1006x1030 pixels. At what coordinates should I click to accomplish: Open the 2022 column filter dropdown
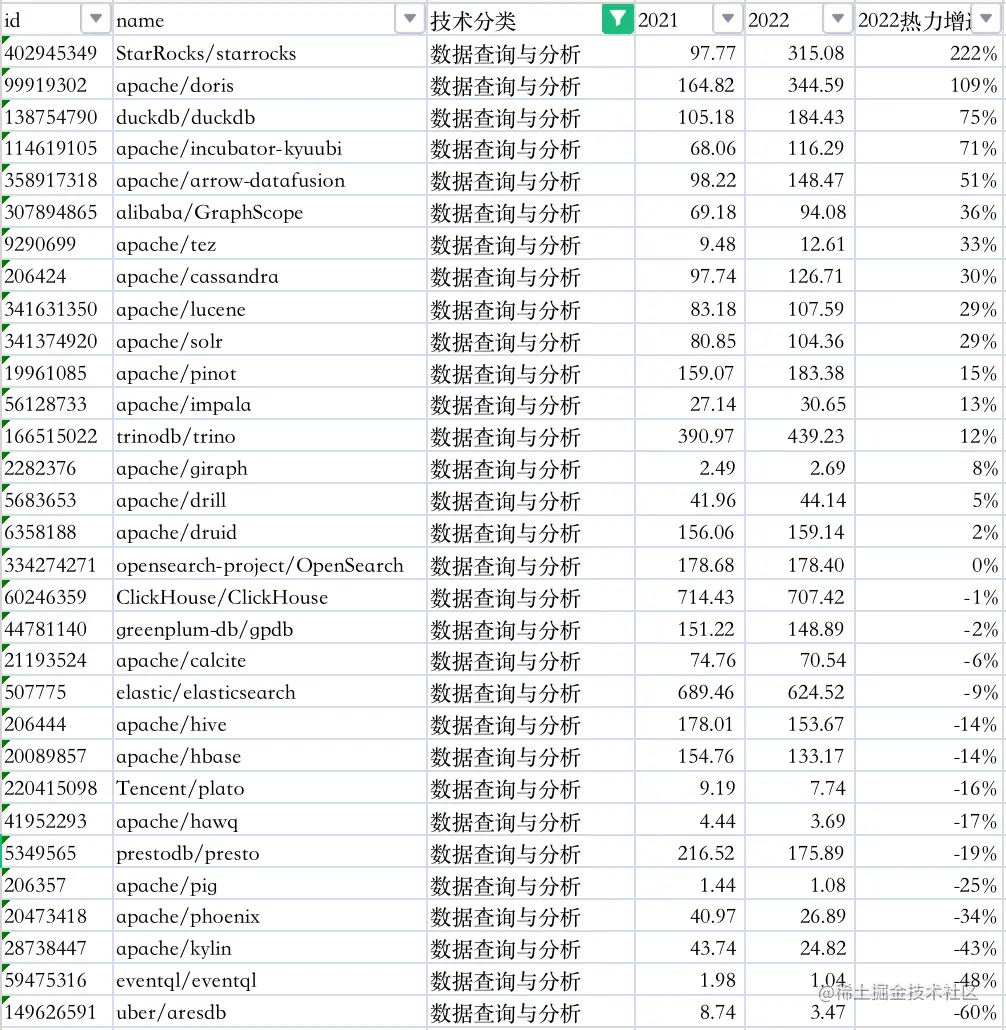click(x=837, y=19)
